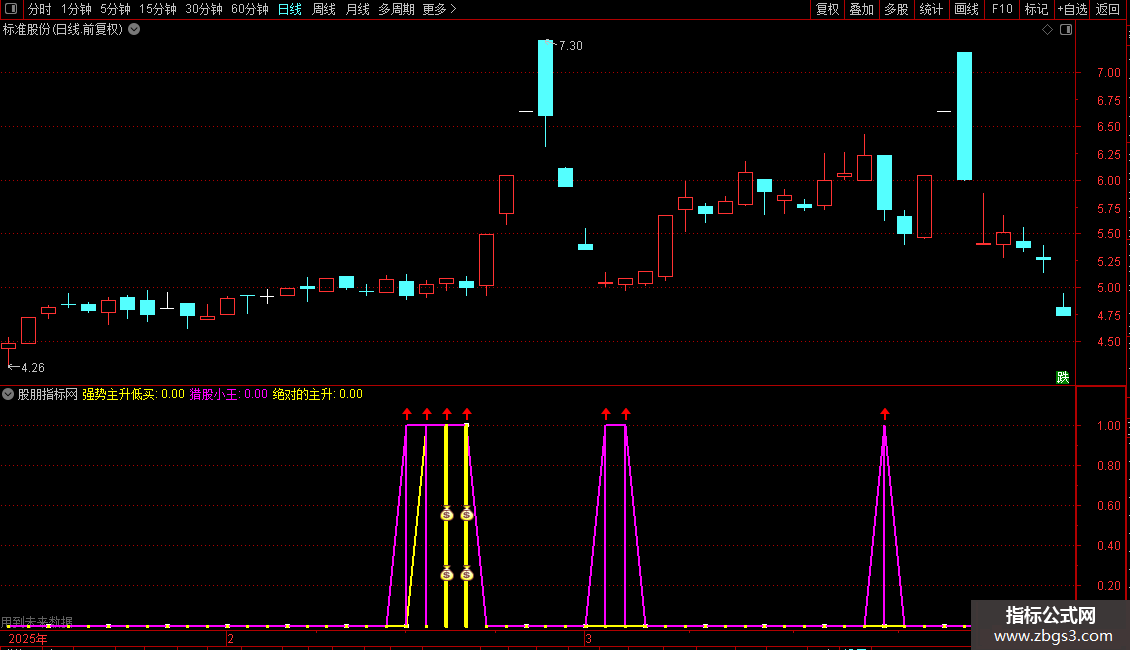Expand dropdown beside 标准股份 title
The image size is (1130, 650).
[x=134, y=30]
